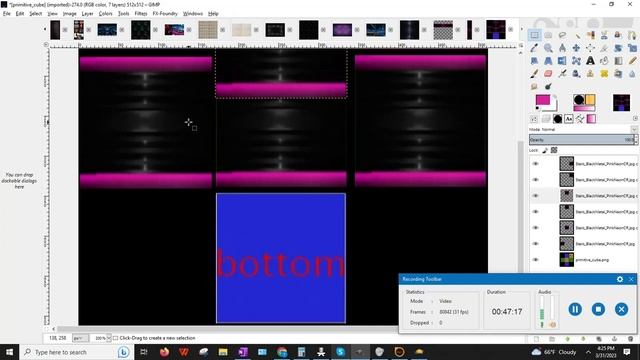640x360 pixels.
Task: Select the Eraser tool
Action: tap(548, 74)
